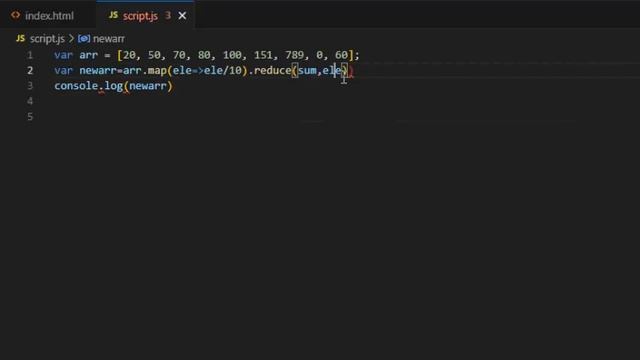Click line number 4 in the gutter
The image size is (640, 360).
click(30, 101)
